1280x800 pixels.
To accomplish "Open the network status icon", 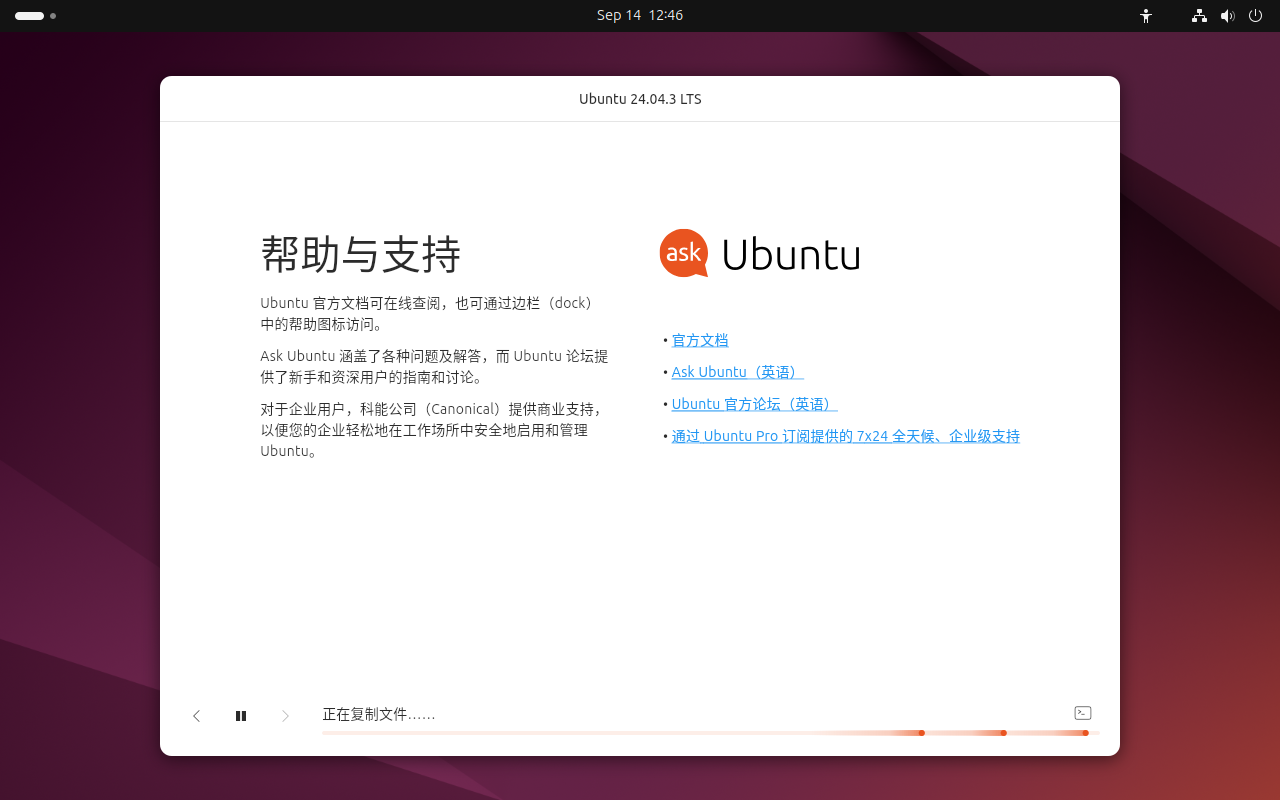I will point(1199,16).
